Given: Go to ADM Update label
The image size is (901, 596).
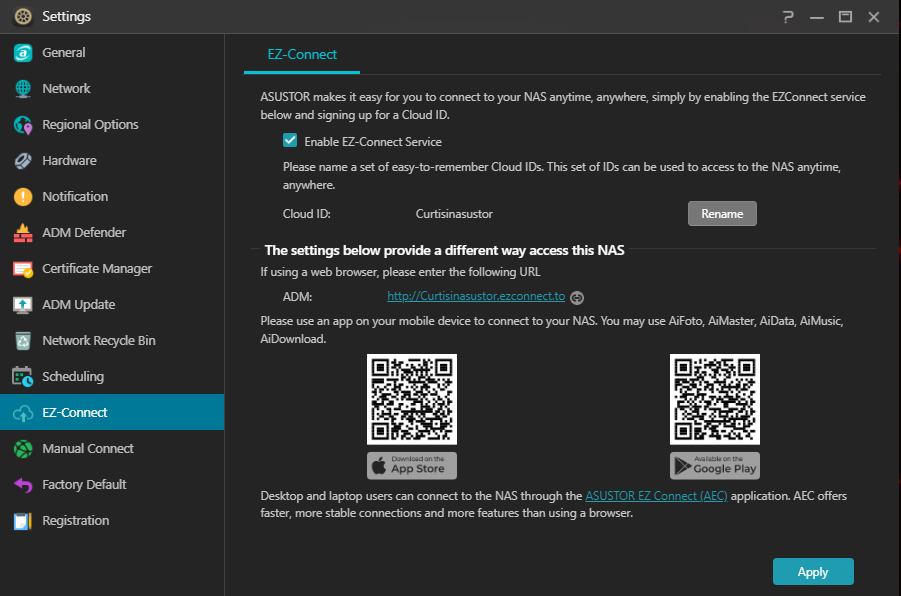Looking at the screenshot, I should click(x=79, y=305).
